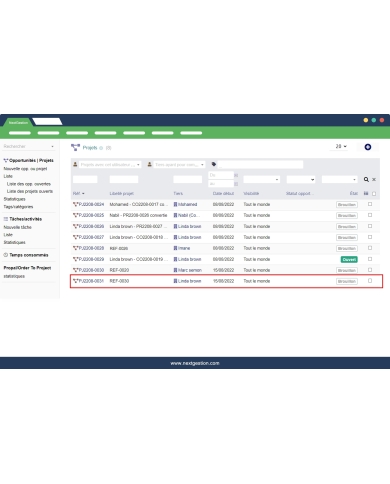Image resolution: width=390 pixels, height=484 pixels.
Task: Click project icon in row PJ2208-0029
Action: (75, 259)
